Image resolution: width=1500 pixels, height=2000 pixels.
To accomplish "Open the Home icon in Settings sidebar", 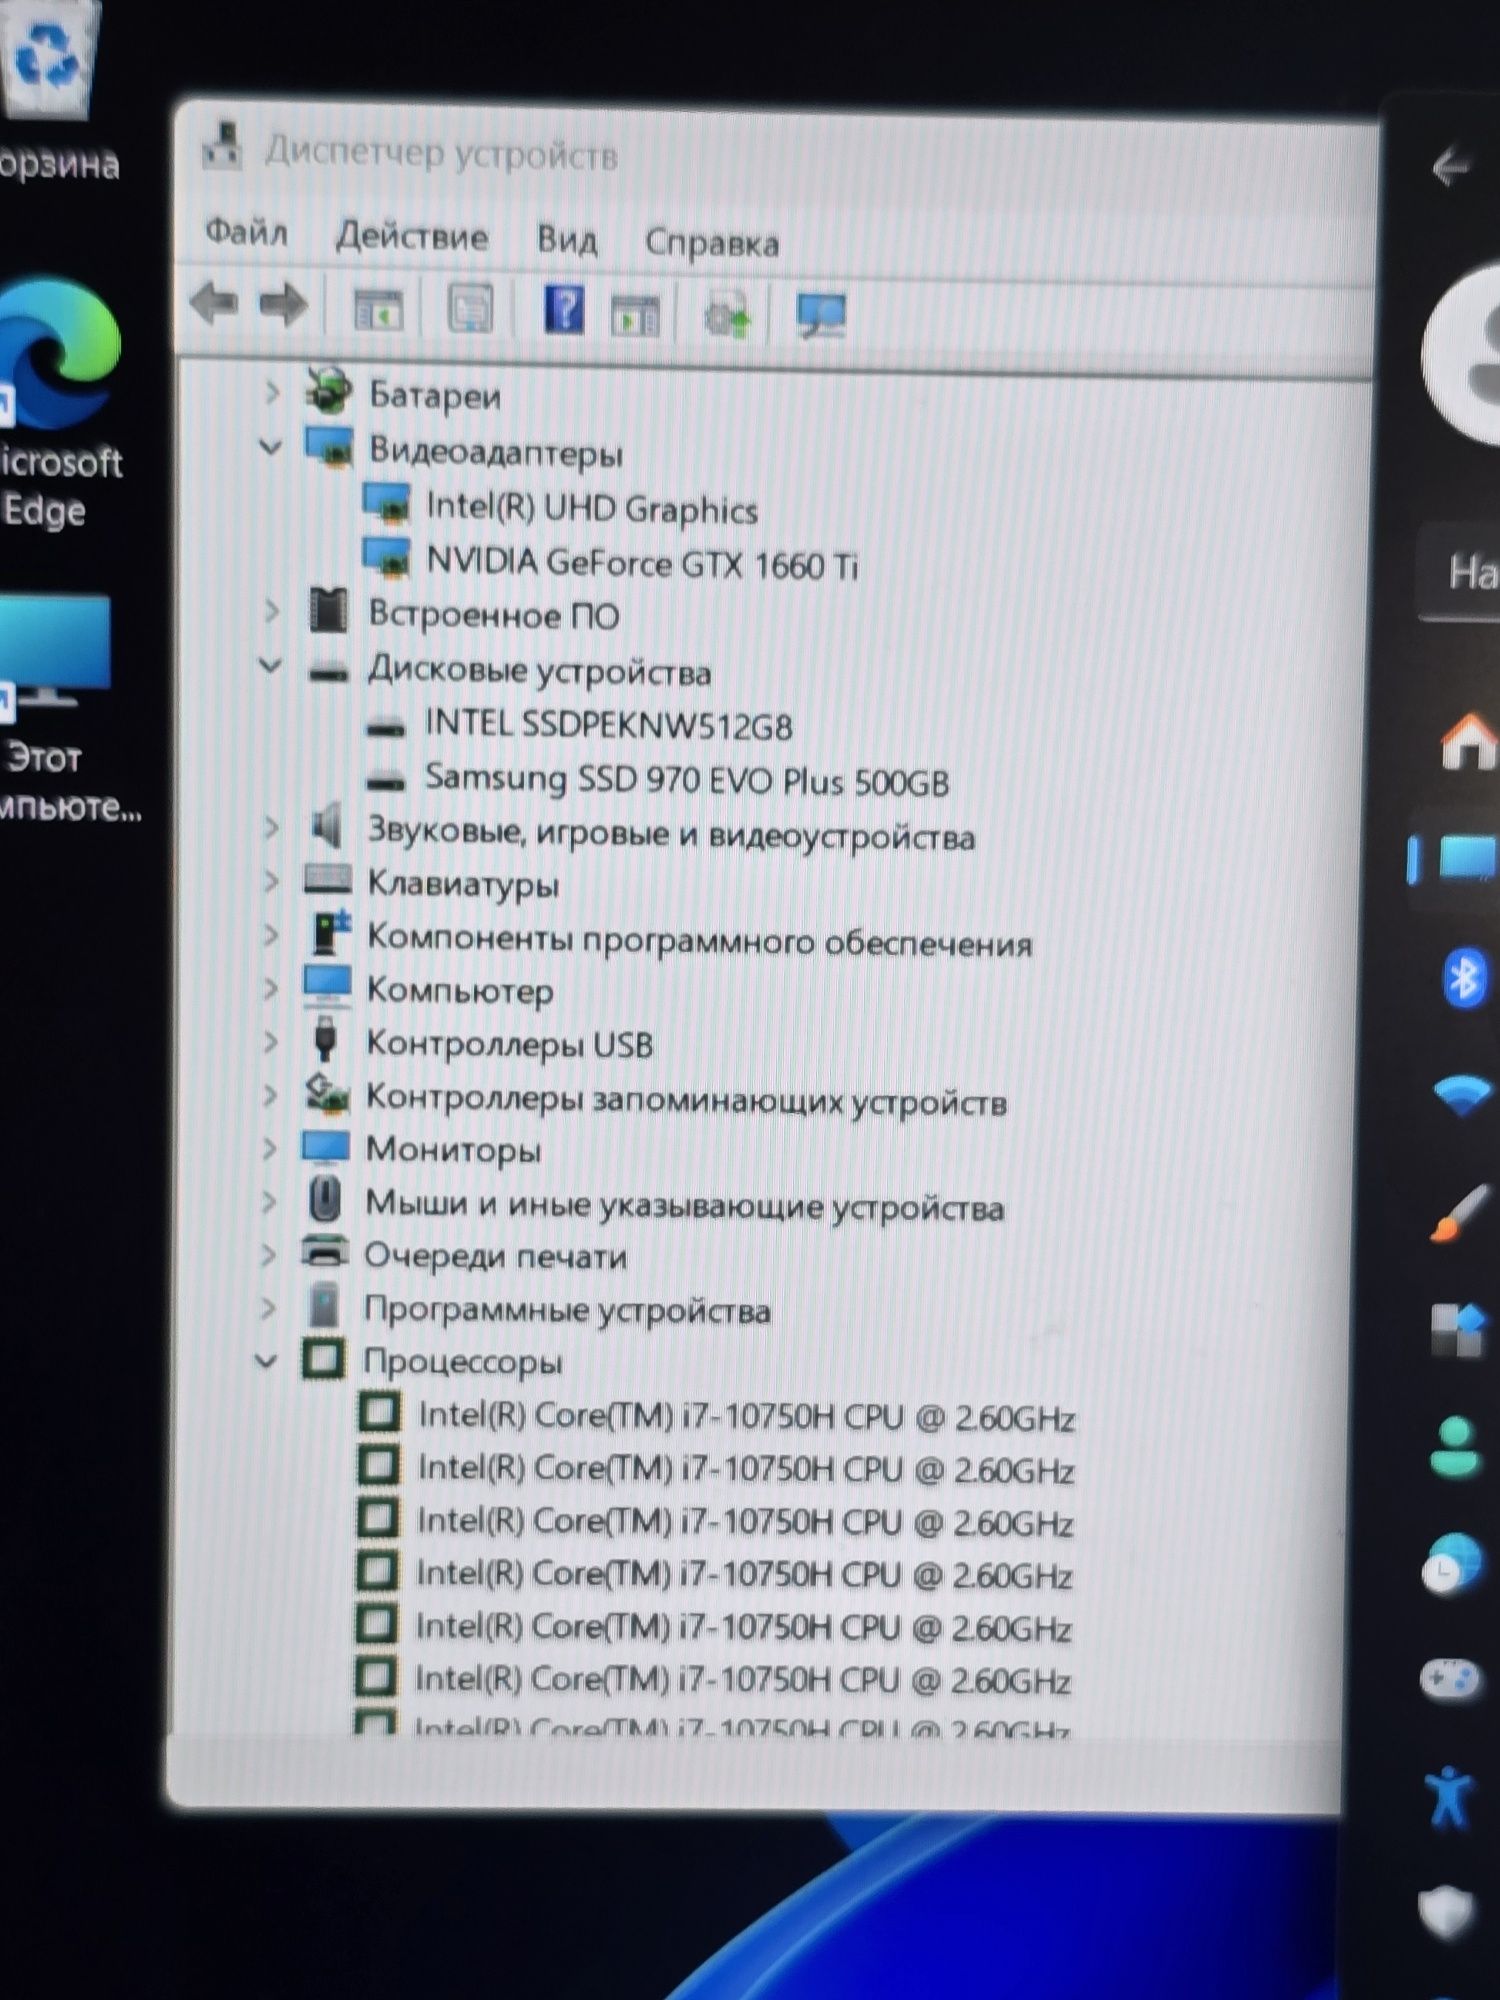I will (1468, 740).
